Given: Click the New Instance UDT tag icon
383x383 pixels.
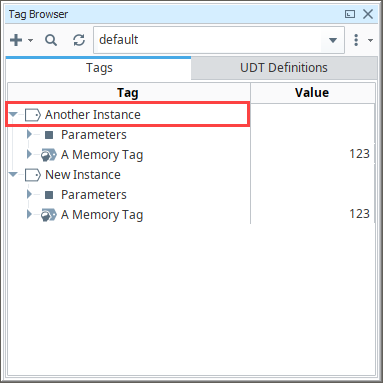Looking at the screenshot, I should [x=33, y=175].
